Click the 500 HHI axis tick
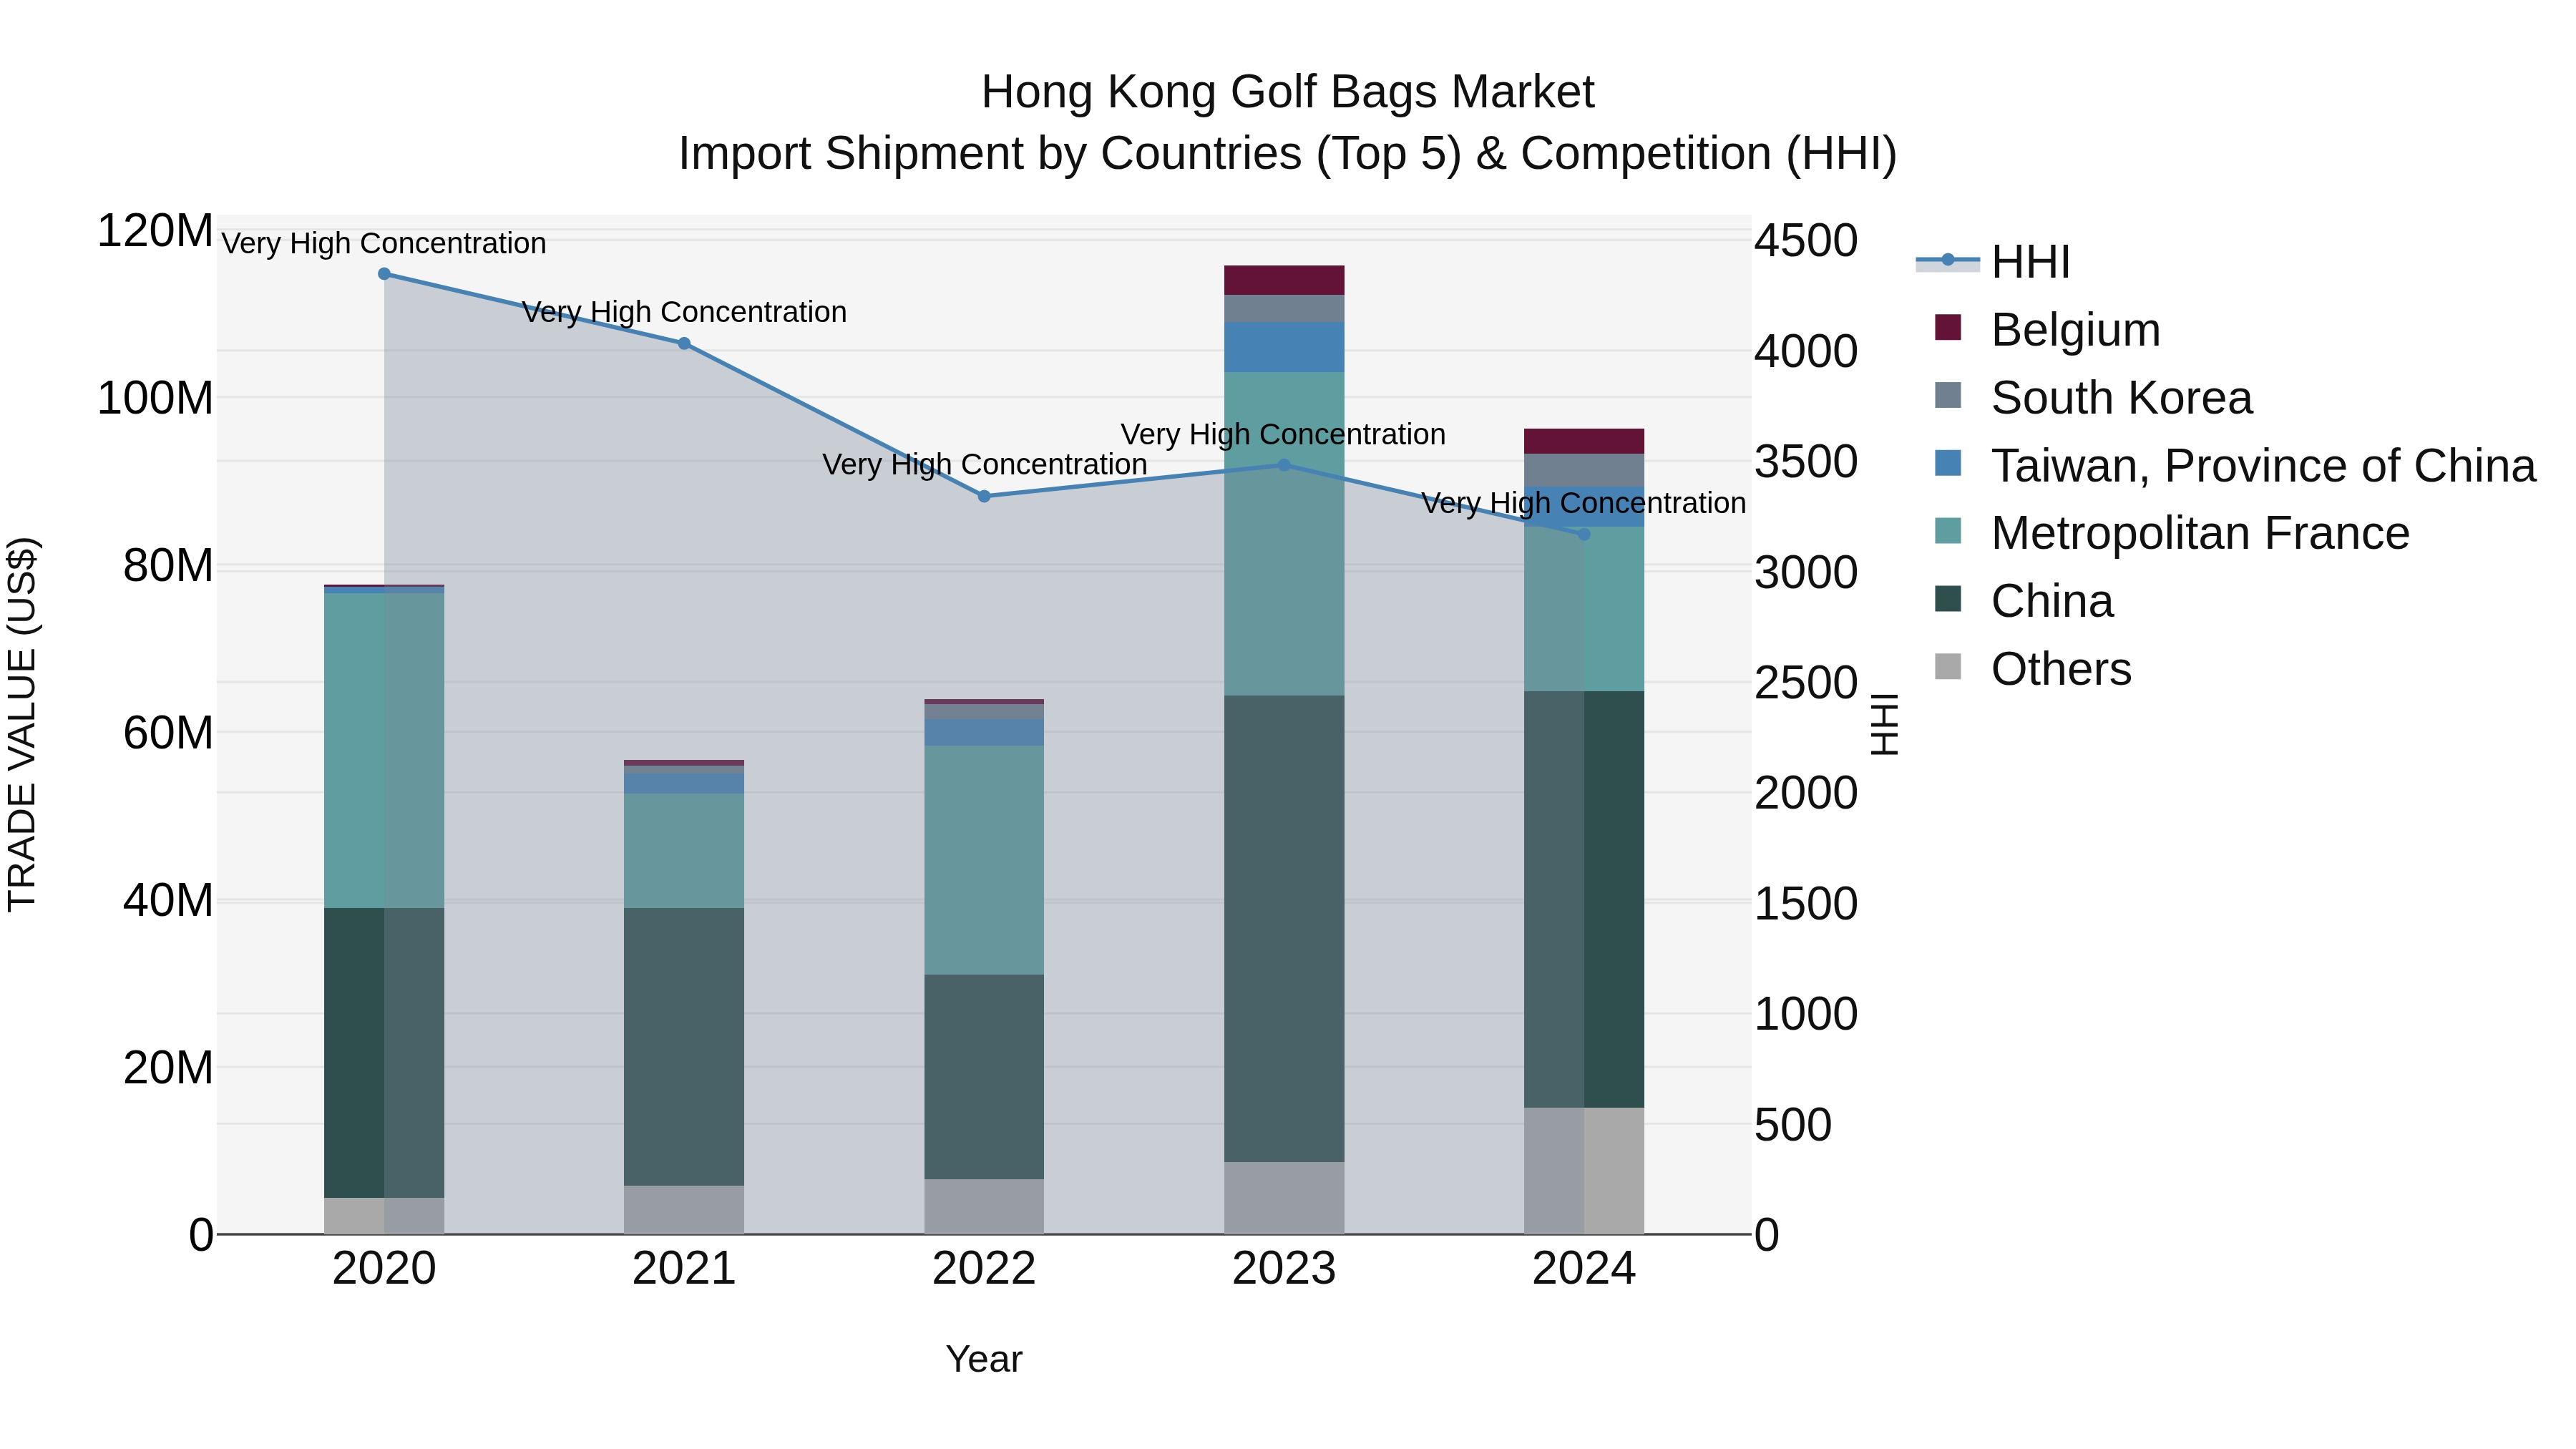 (1793, 1125)
